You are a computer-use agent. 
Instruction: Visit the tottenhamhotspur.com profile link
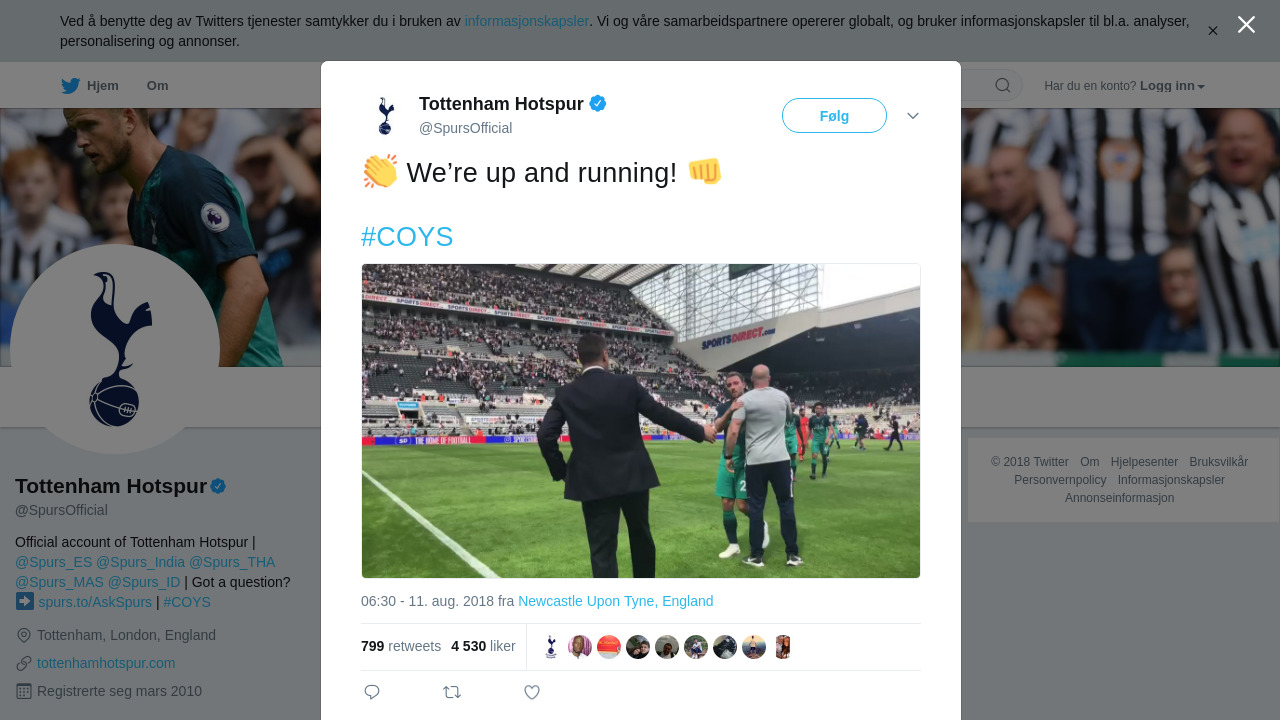(x=106, y=663)
